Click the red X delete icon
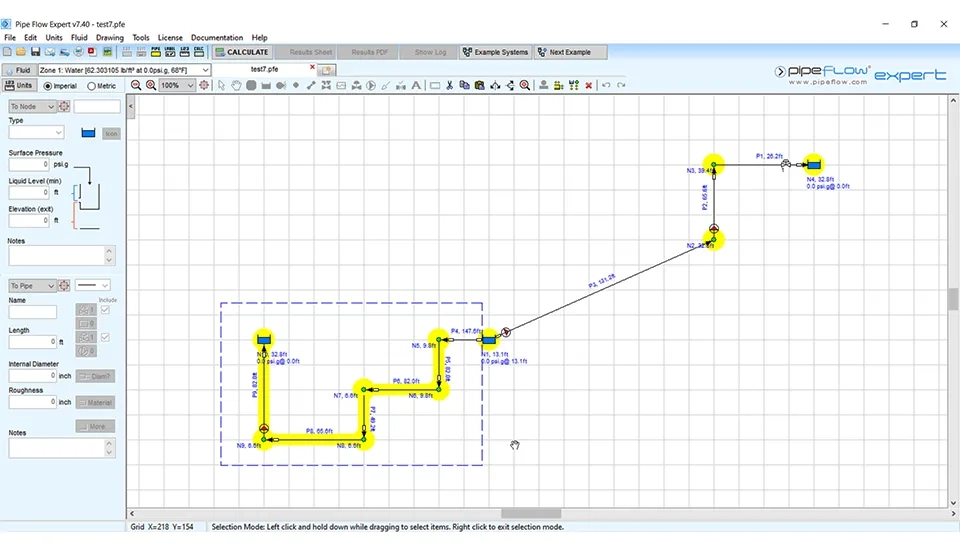 pyautogui.click(x=588, y=86)
